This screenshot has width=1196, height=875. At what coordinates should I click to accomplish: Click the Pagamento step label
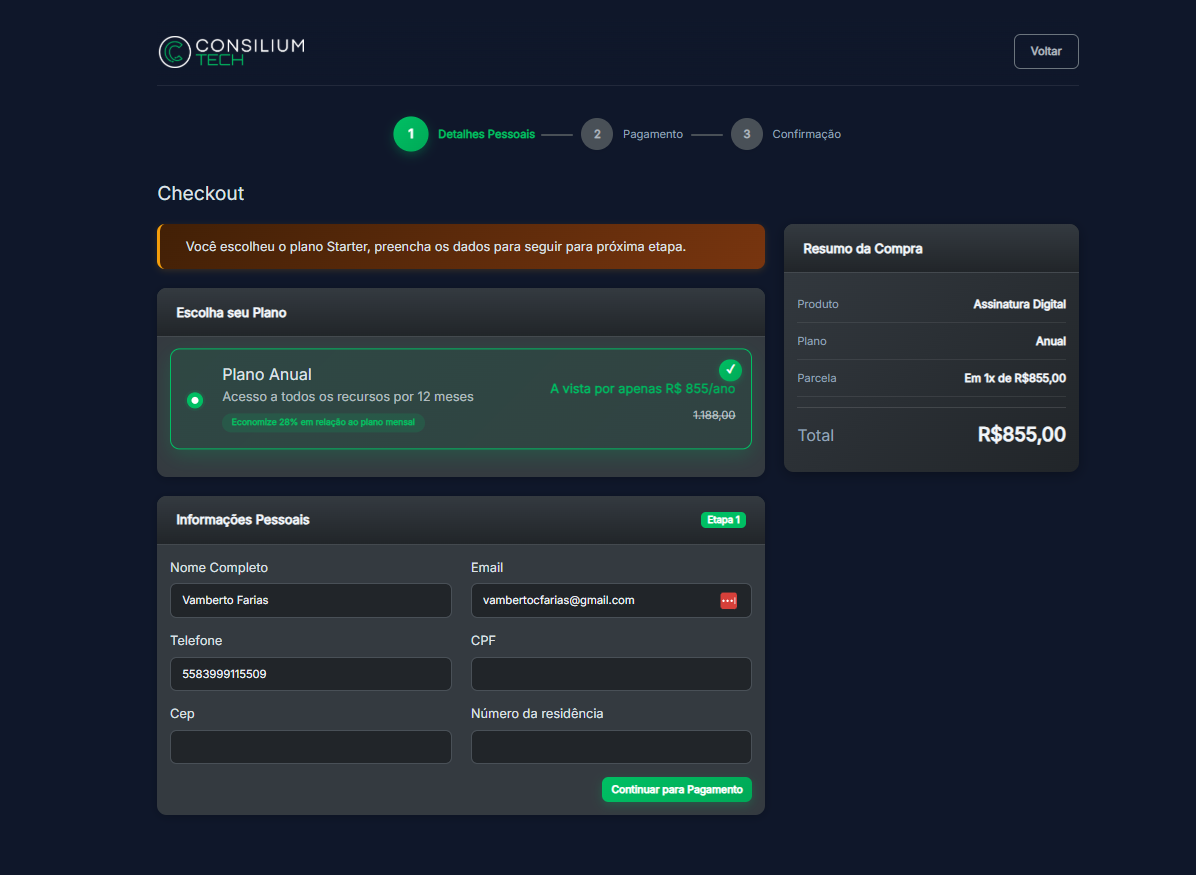coord(652,134)
